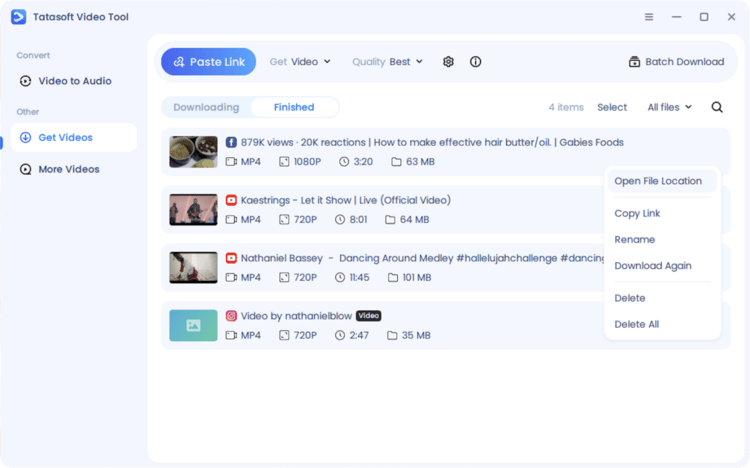750x468 pixels.
Task: Open the settings gear icon
Action: (x=448, y=62)
